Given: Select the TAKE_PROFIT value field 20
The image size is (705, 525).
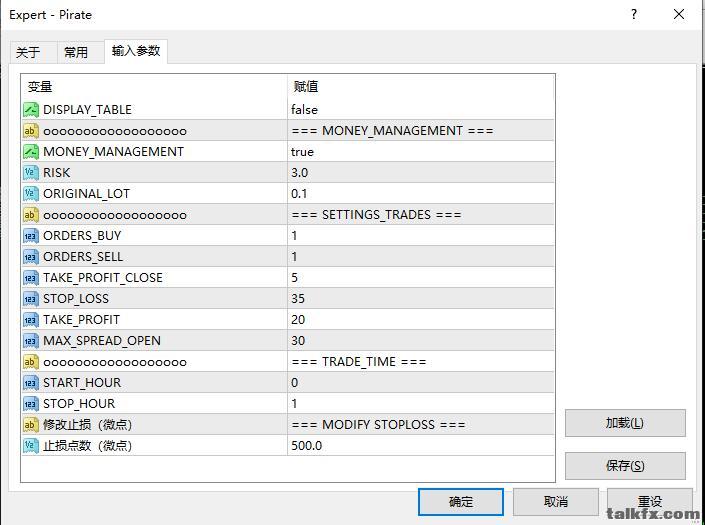Looking at the screenshot, I should (298, 319).
